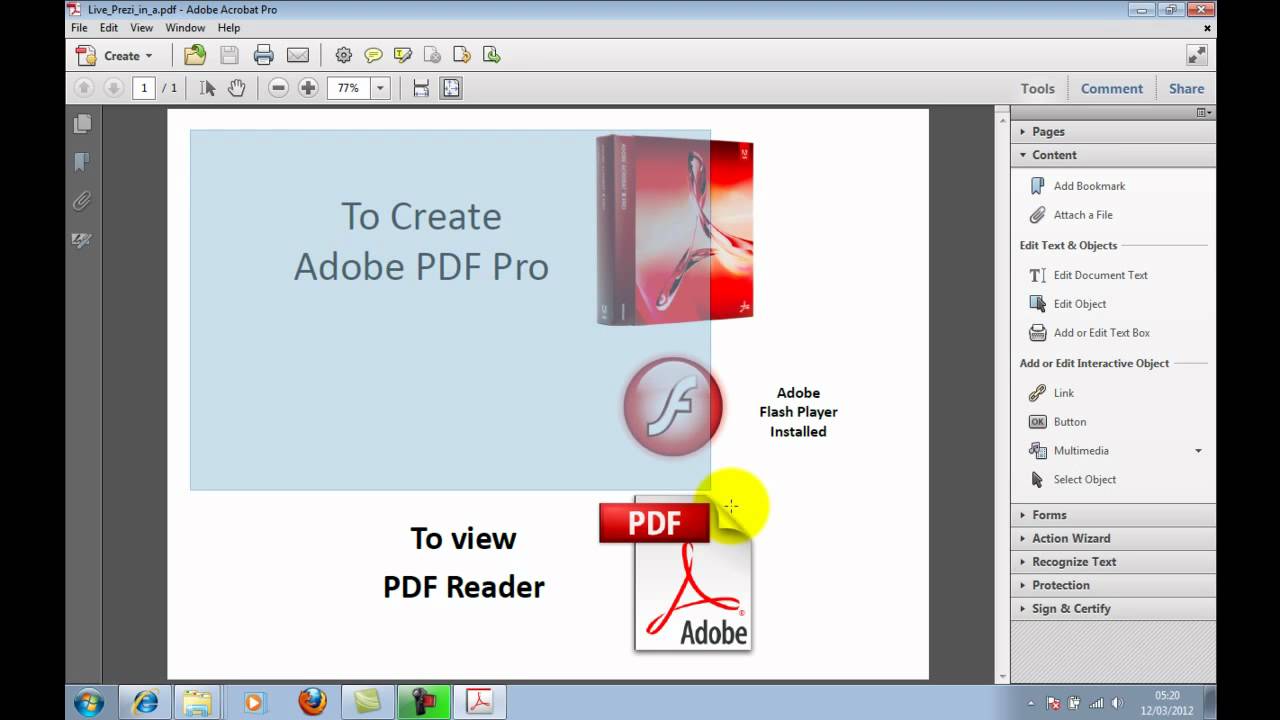Open Firefox from the taskbar
Viewport: 1280px width, 720px height.
312,703
